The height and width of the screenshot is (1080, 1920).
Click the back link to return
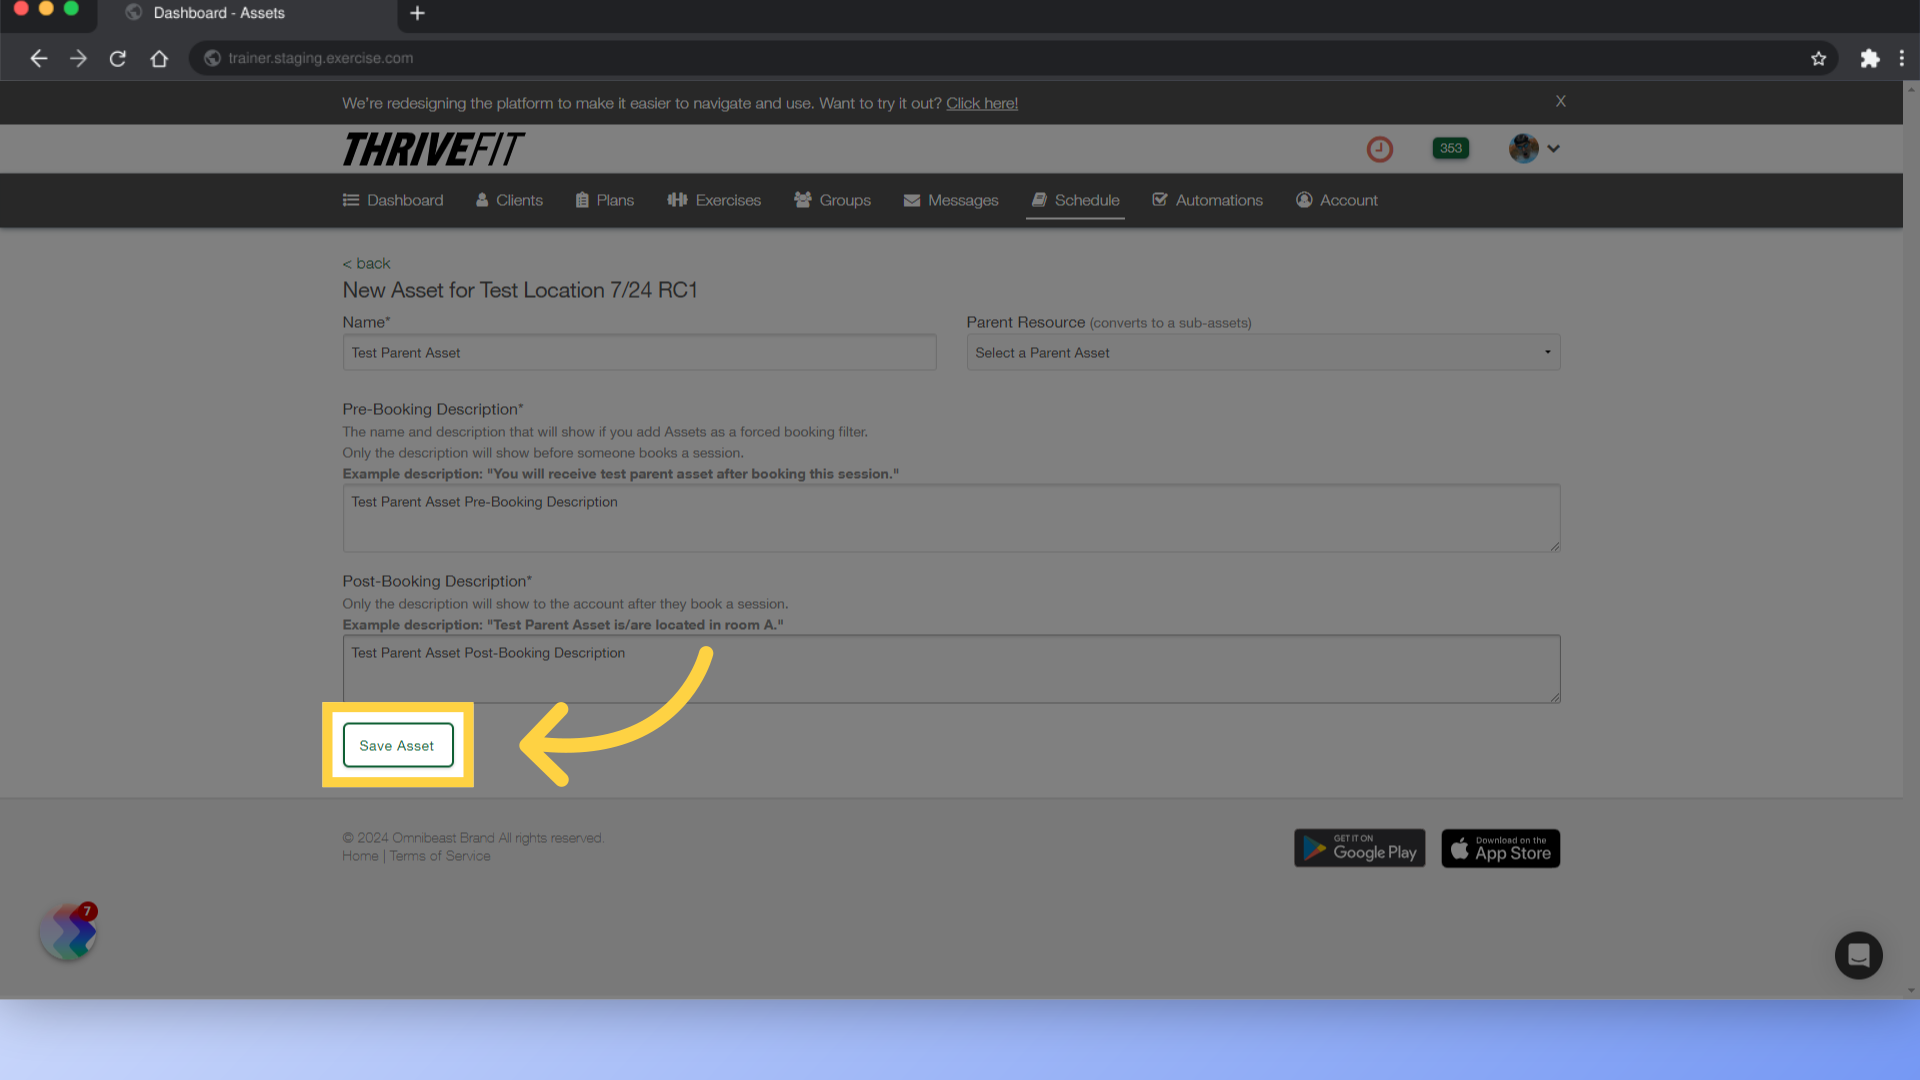coord(365,261)
